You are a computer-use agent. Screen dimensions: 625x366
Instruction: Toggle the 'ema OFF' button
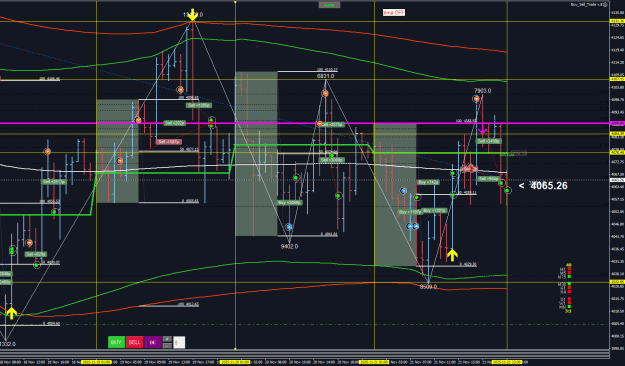[394, 13]
